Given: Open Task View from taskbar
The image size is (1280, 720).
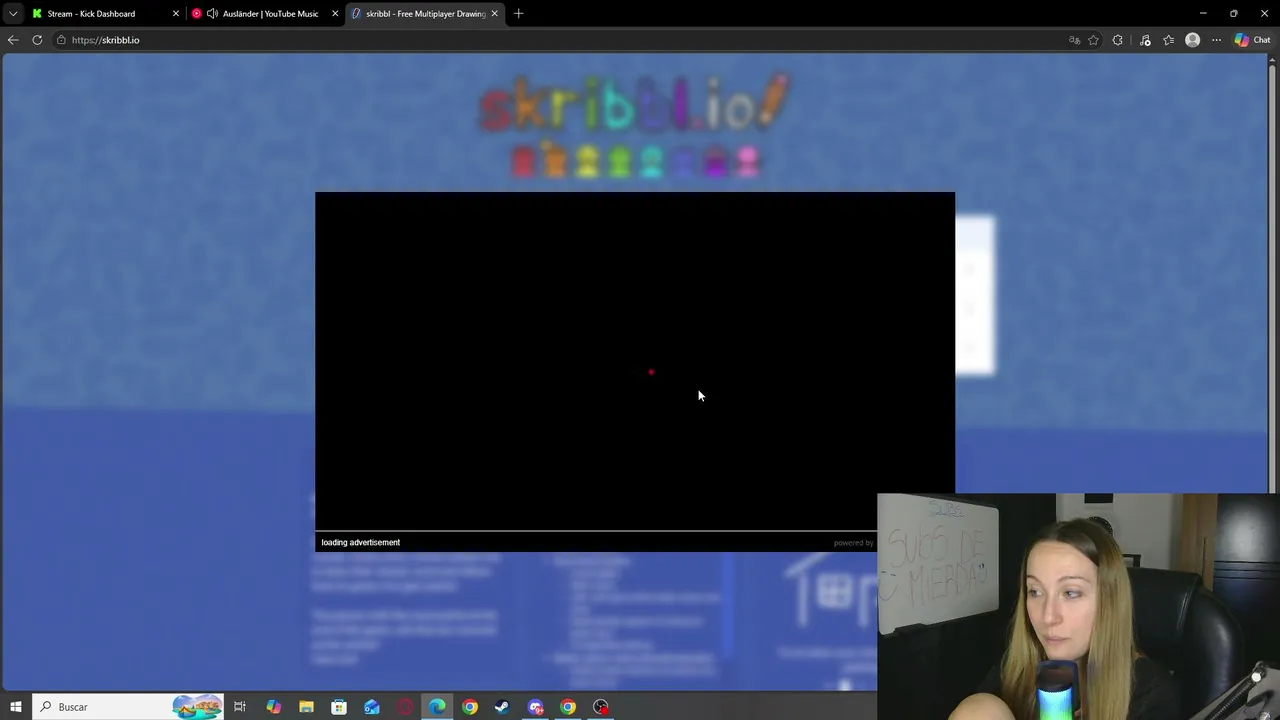Looking at the screenshot, I should (x=240, y=707).
